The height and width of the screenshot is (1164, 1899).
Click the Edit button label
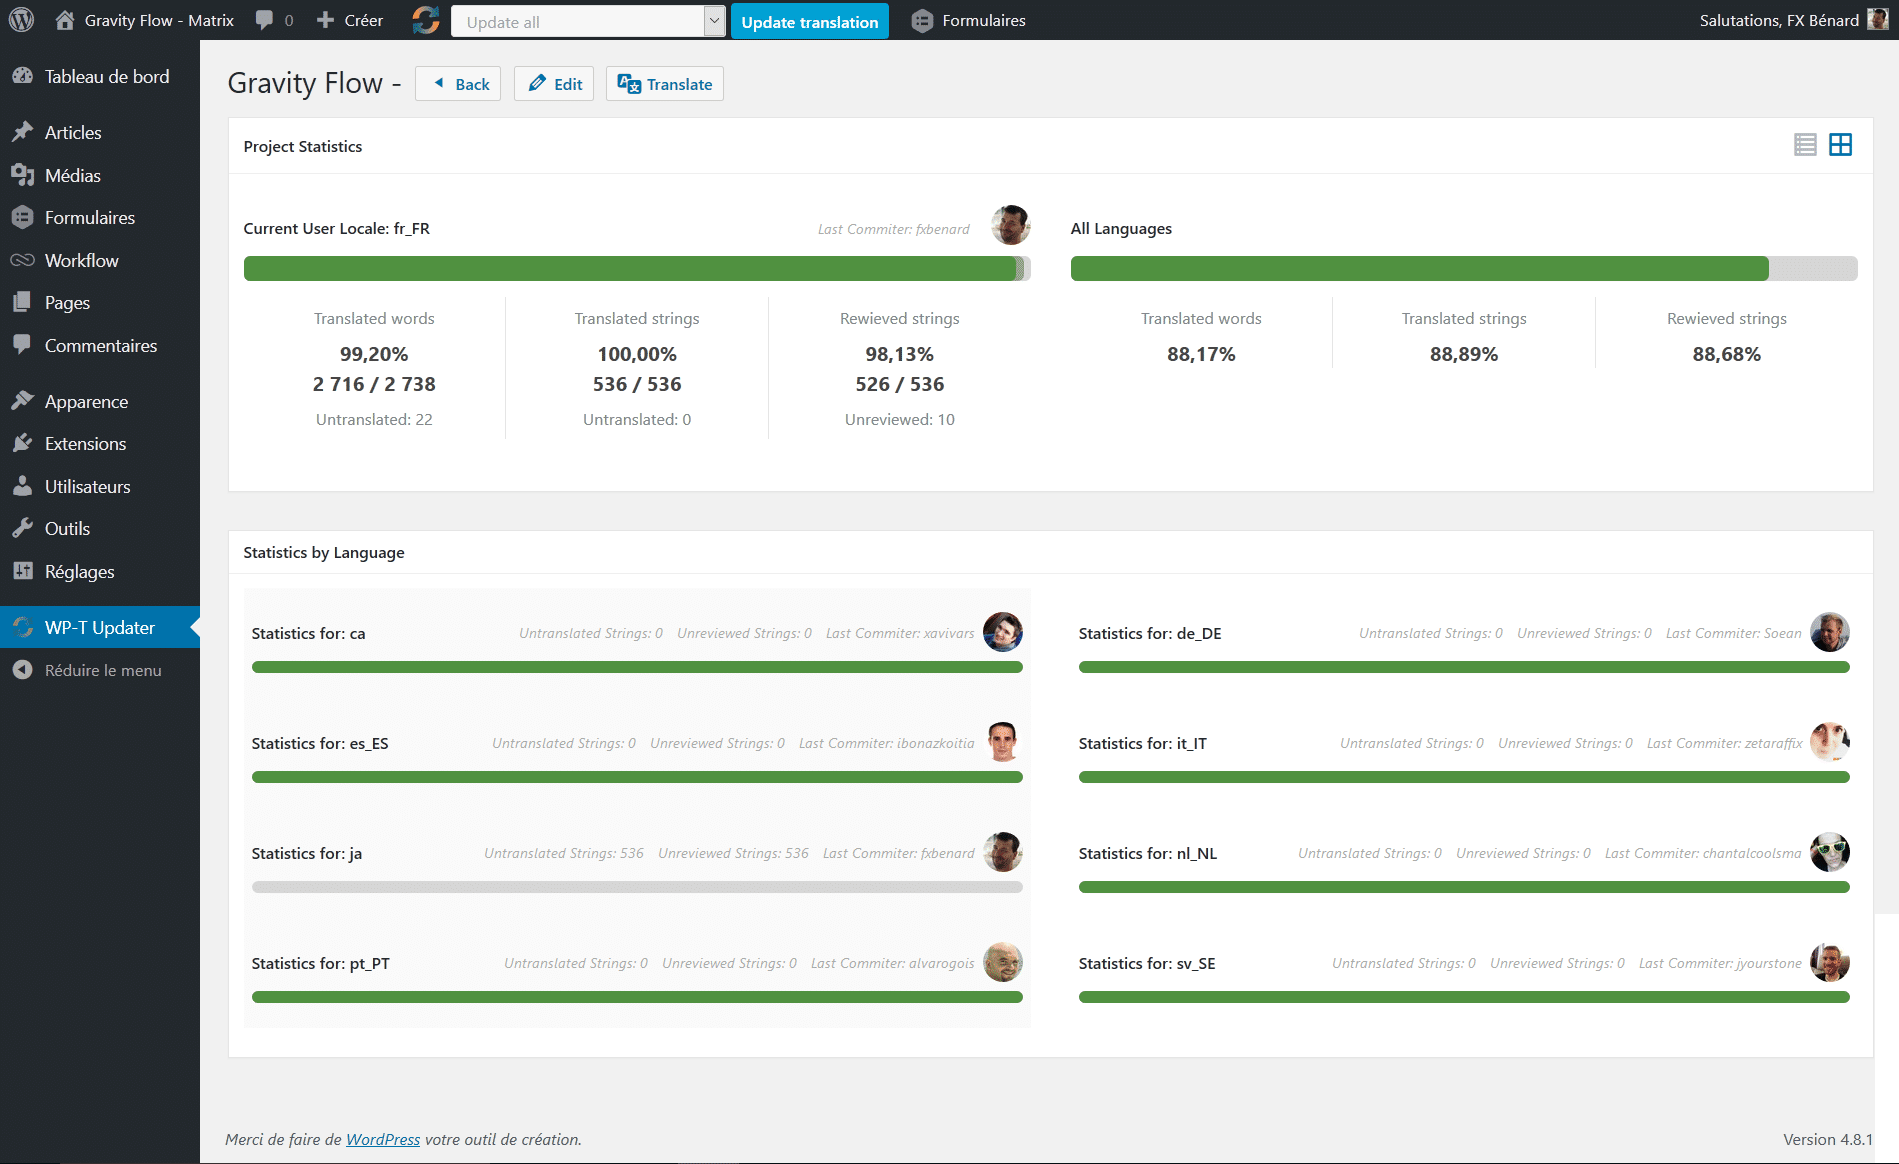568,84
